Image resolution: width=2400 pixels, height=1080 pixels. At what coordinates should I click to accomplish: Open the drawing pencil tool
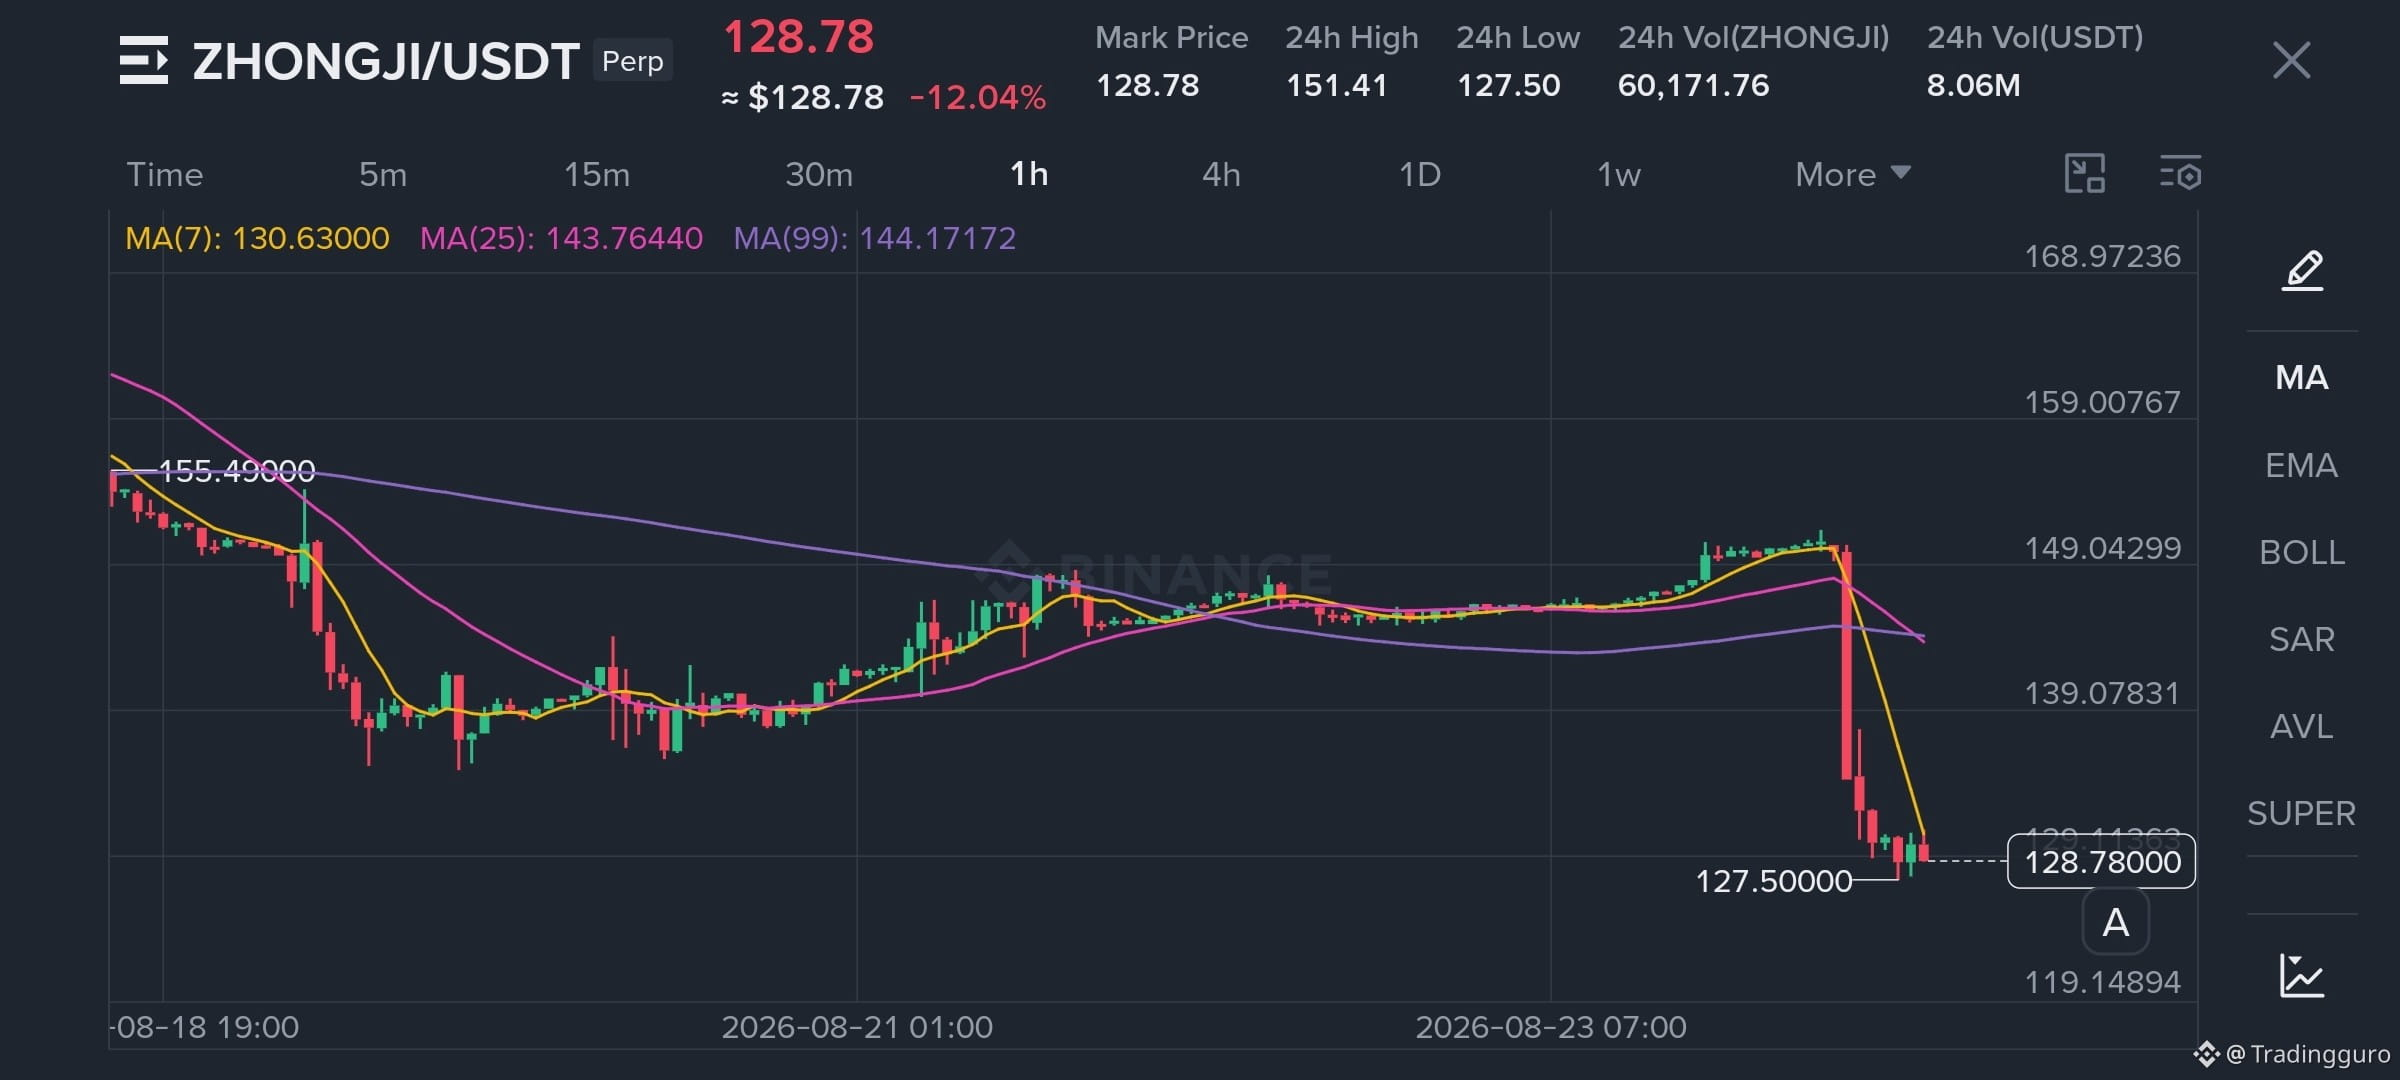[2302, 270]
